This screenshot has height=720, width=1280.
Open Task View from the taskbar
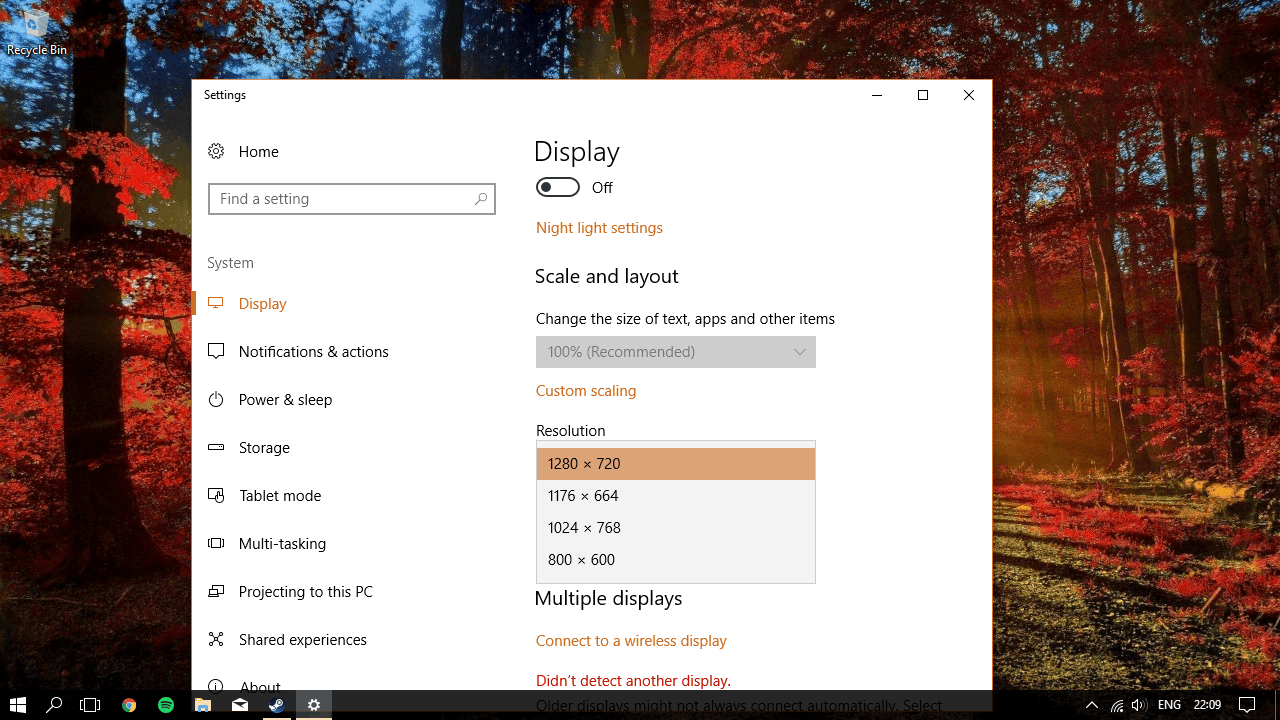pyautogui.click(x=90, y=705)
